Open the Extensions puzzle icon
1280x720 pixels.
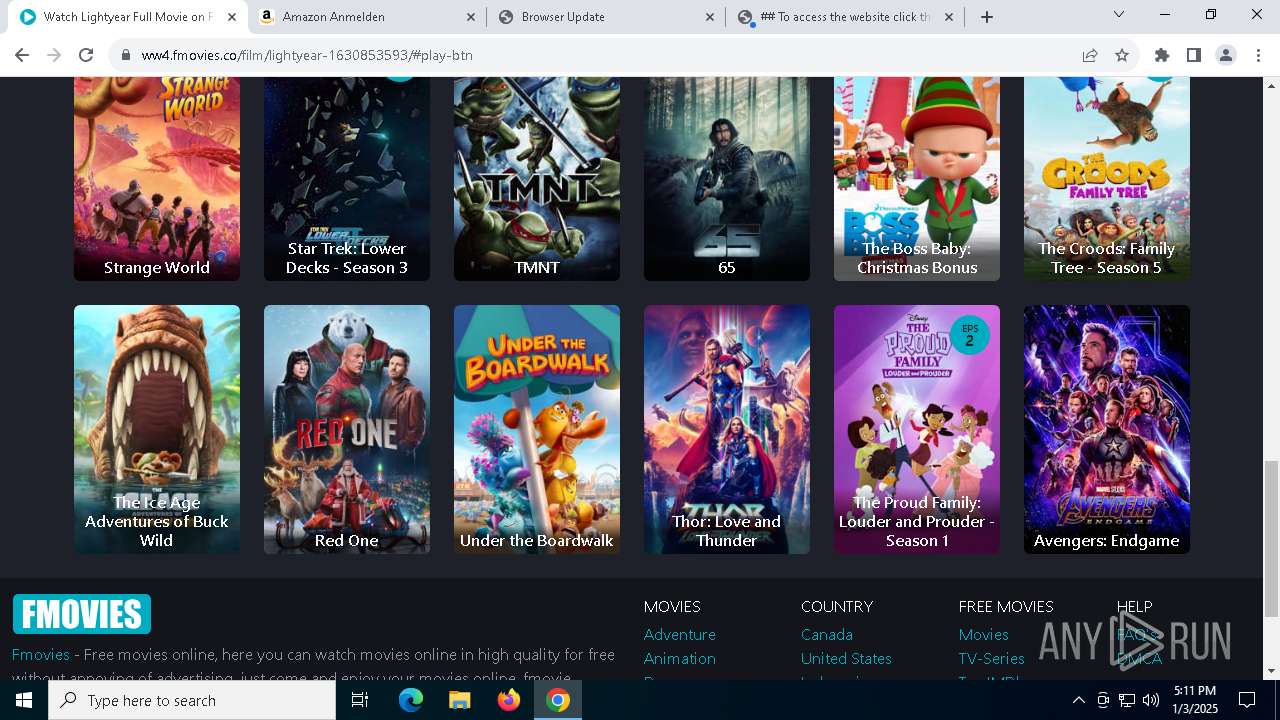tap(1162, 55)
